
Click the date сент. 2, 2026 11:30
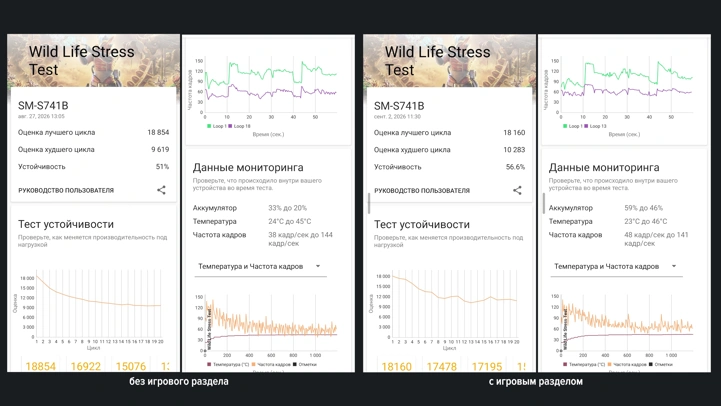[397, 117]
